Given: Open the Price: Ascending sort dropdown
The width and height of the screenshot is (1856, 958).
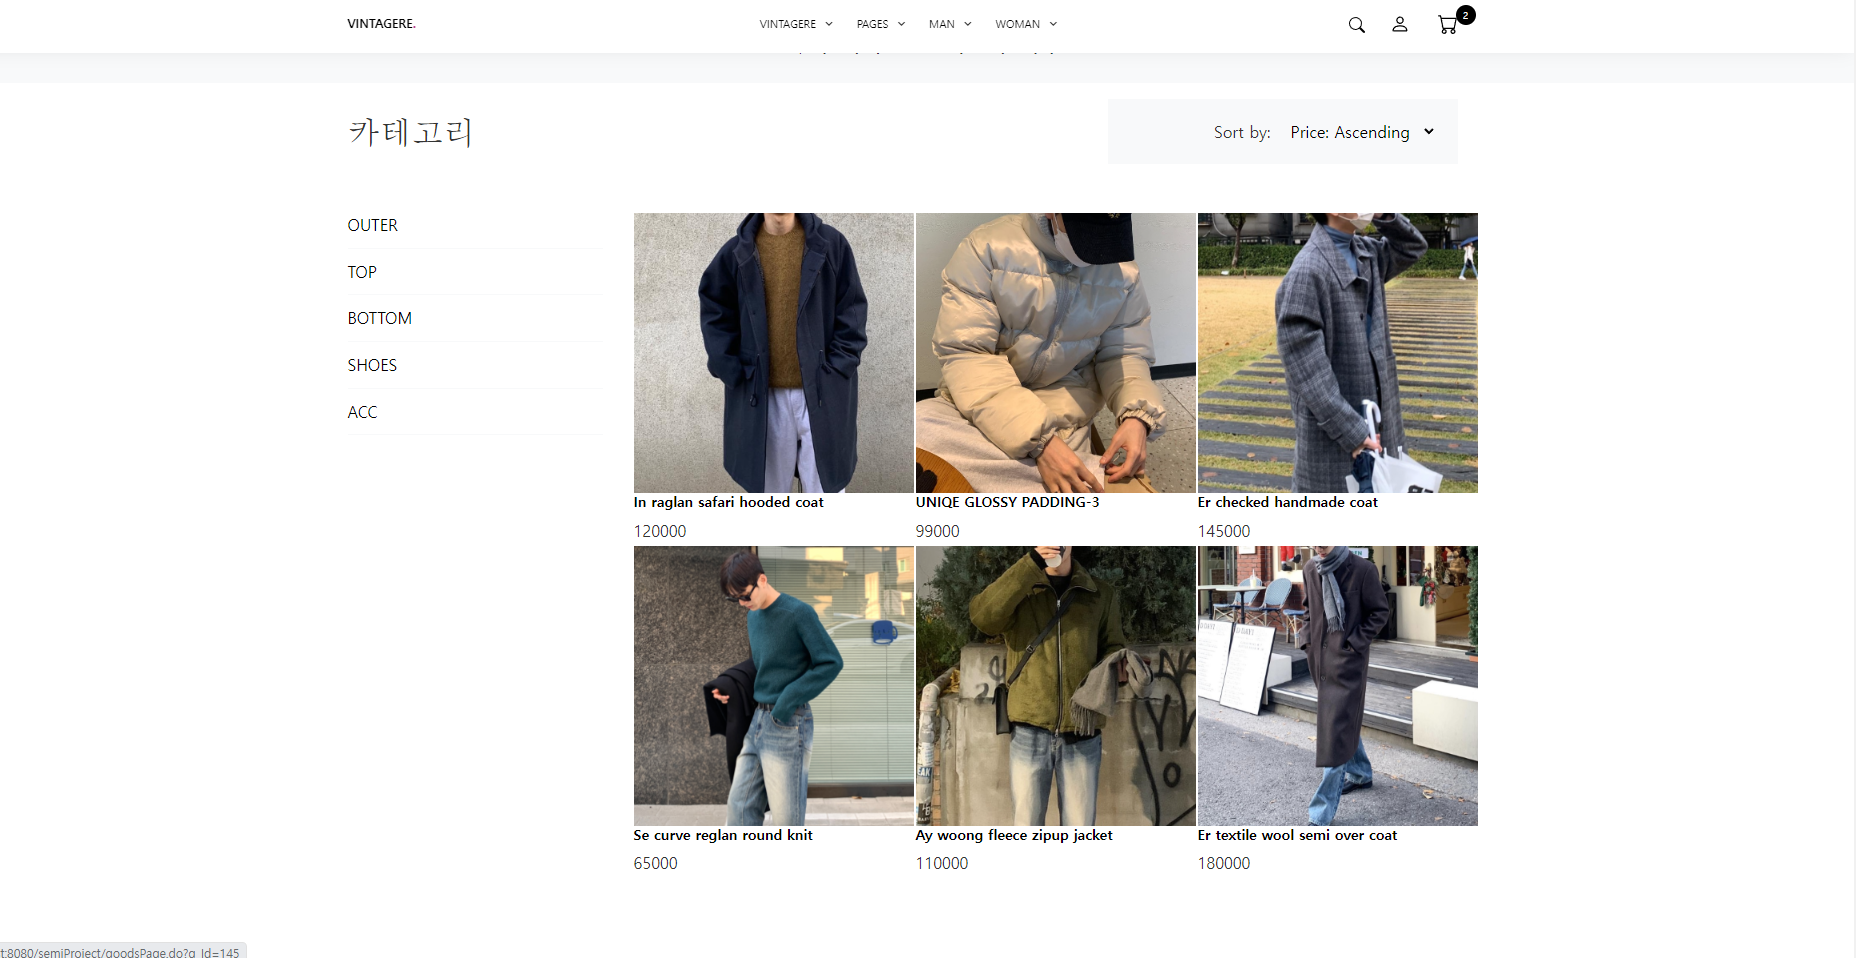Looking at the screenshot, I should pyautogui.click(x=1362, y=131).
